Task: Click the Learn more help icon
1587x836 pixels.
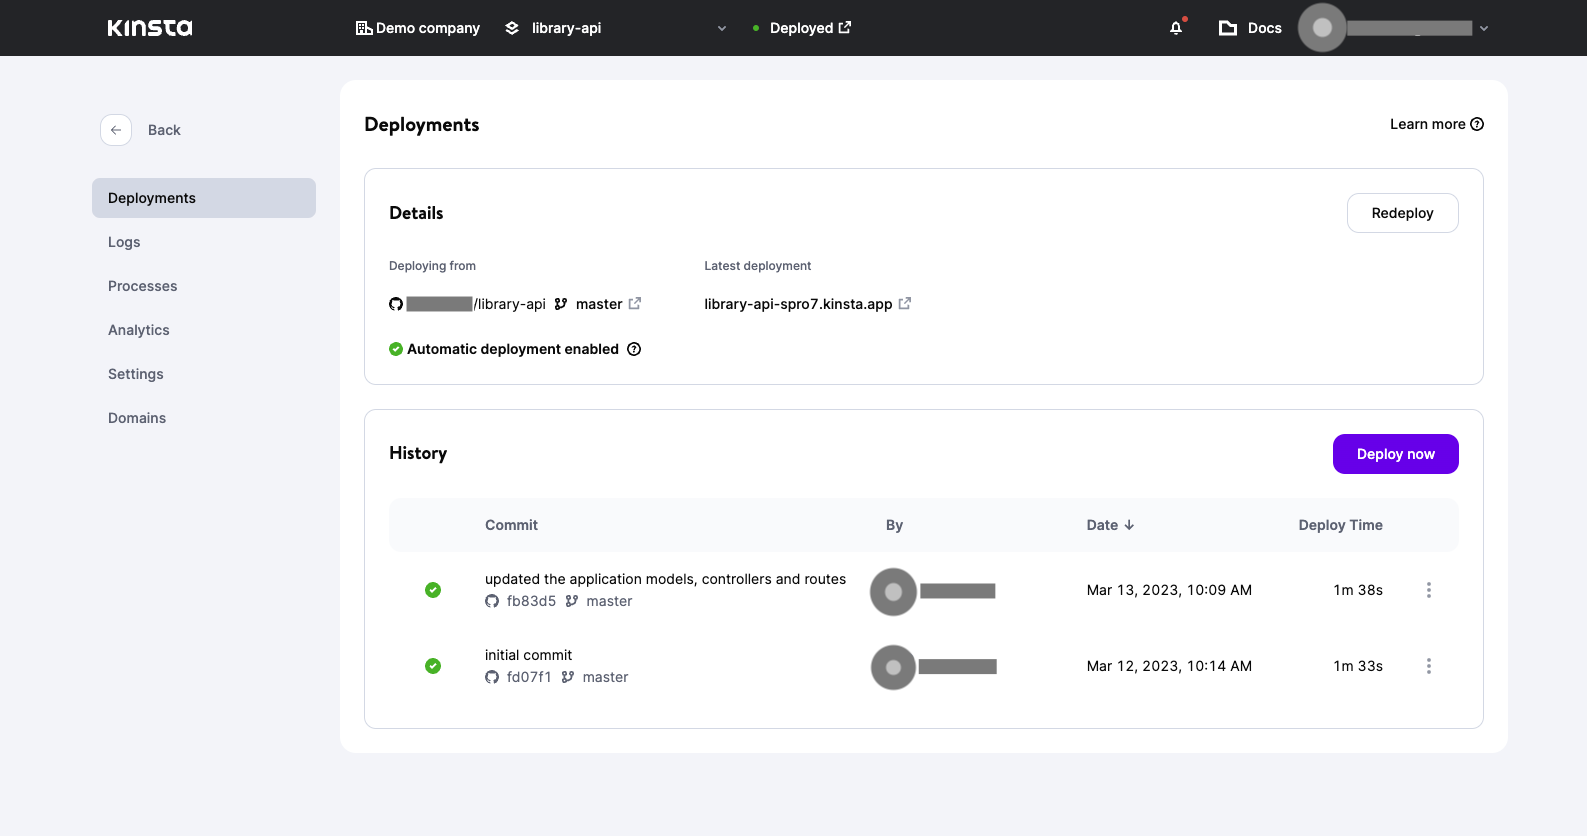Action: coord(1477,124)
